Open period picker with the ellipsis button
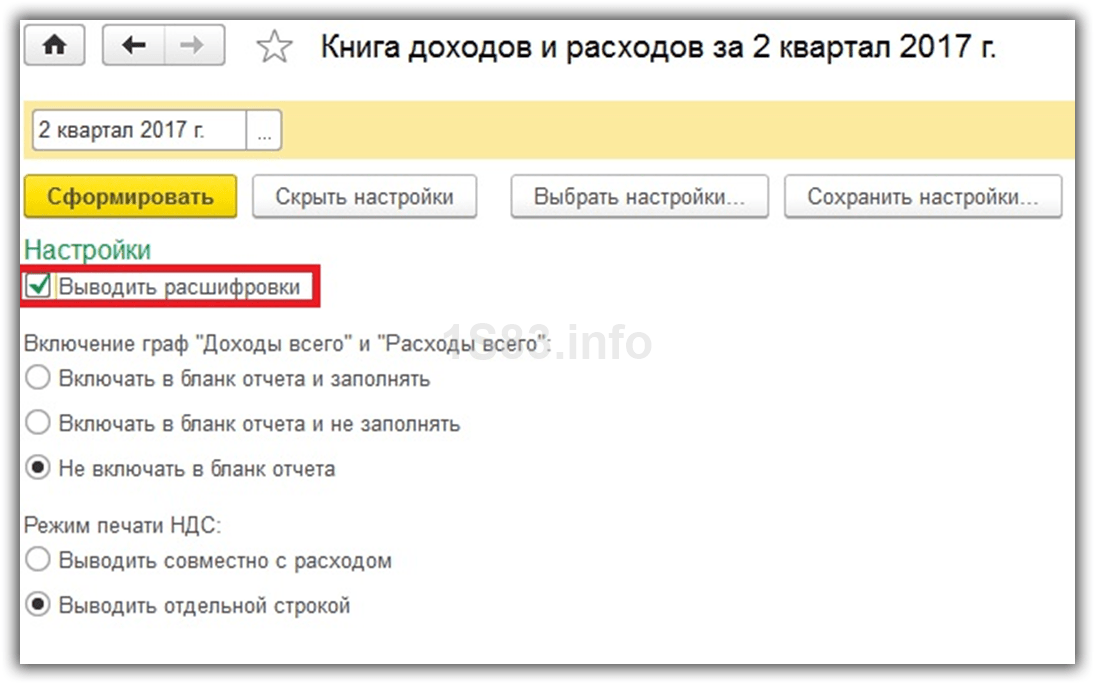The image size is (1095, 684). coord(264,131)
